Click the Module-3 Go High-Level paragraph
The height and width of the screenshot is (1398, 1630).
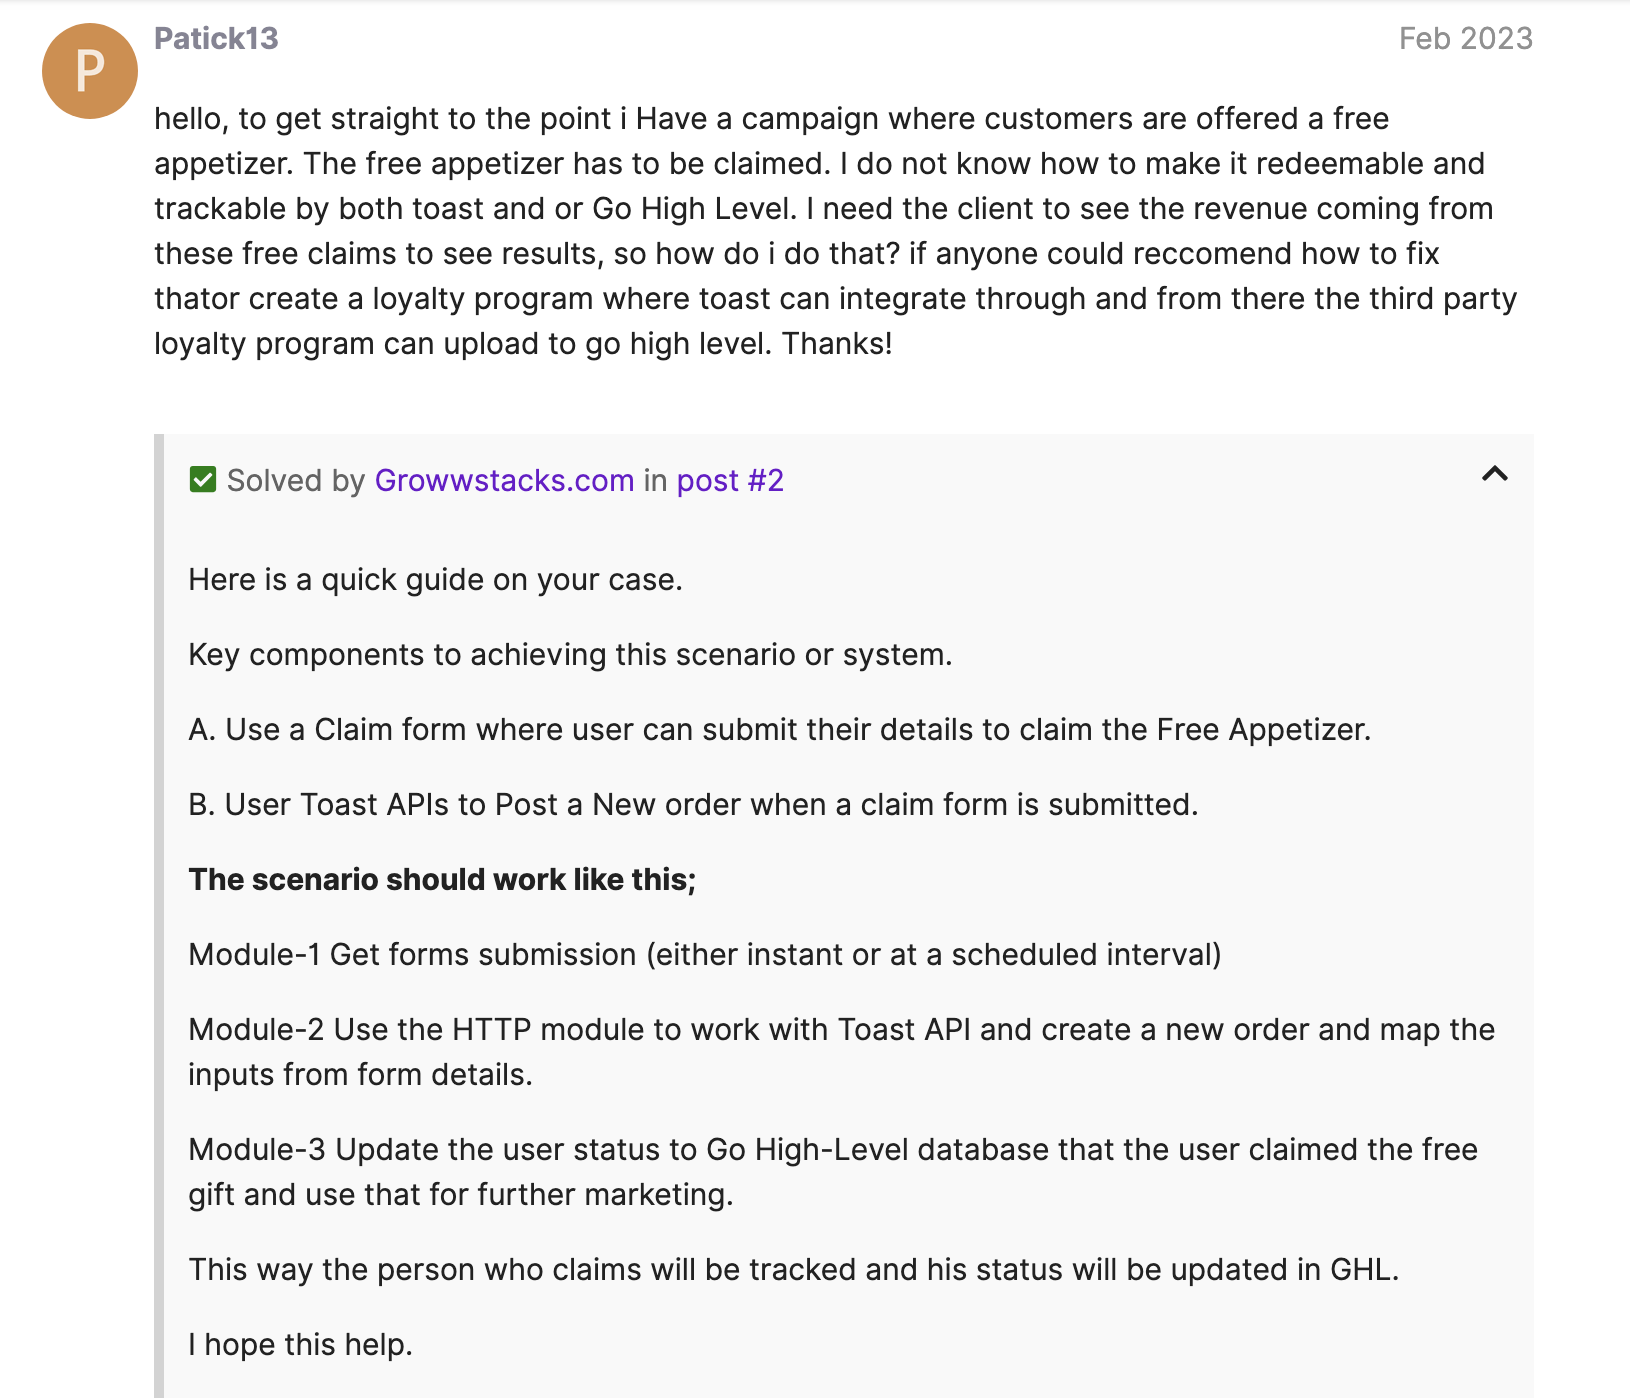833,1172
